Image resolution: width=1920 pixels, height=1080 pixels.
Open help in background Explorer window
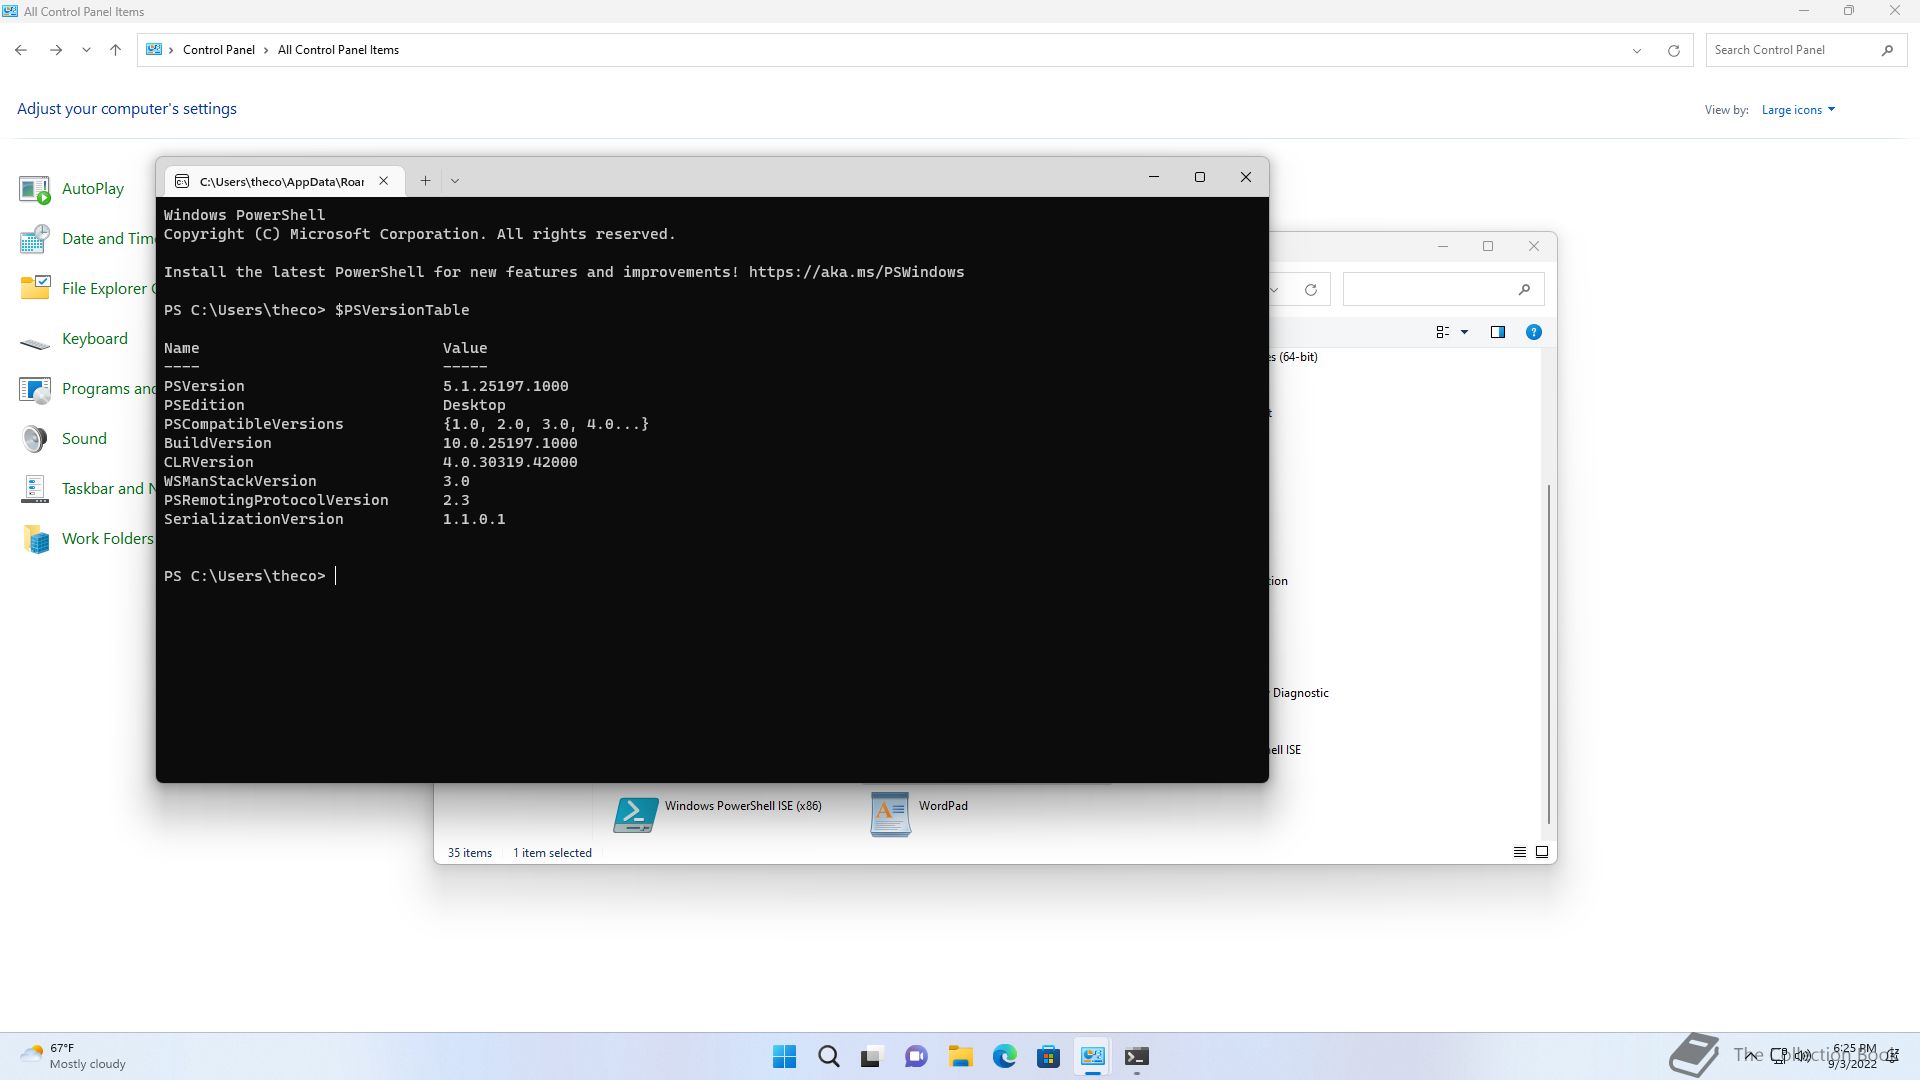click(x=1533, y=332)
